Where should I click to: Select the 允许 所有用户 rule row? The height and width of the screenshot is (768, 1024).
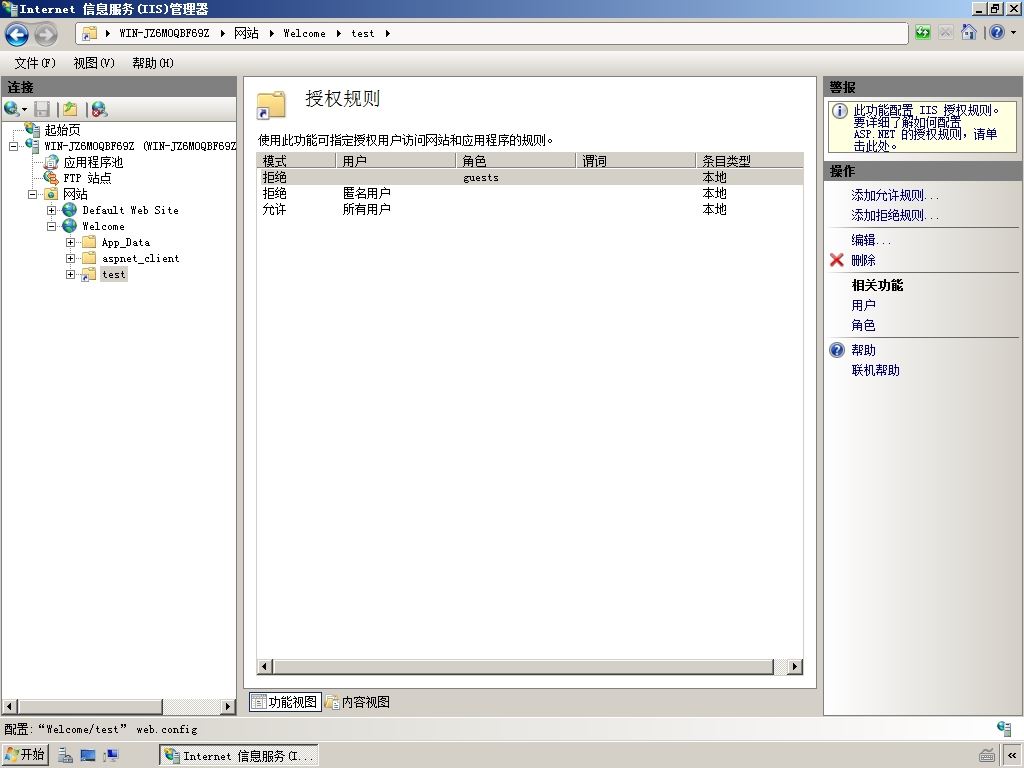point(530,209)
